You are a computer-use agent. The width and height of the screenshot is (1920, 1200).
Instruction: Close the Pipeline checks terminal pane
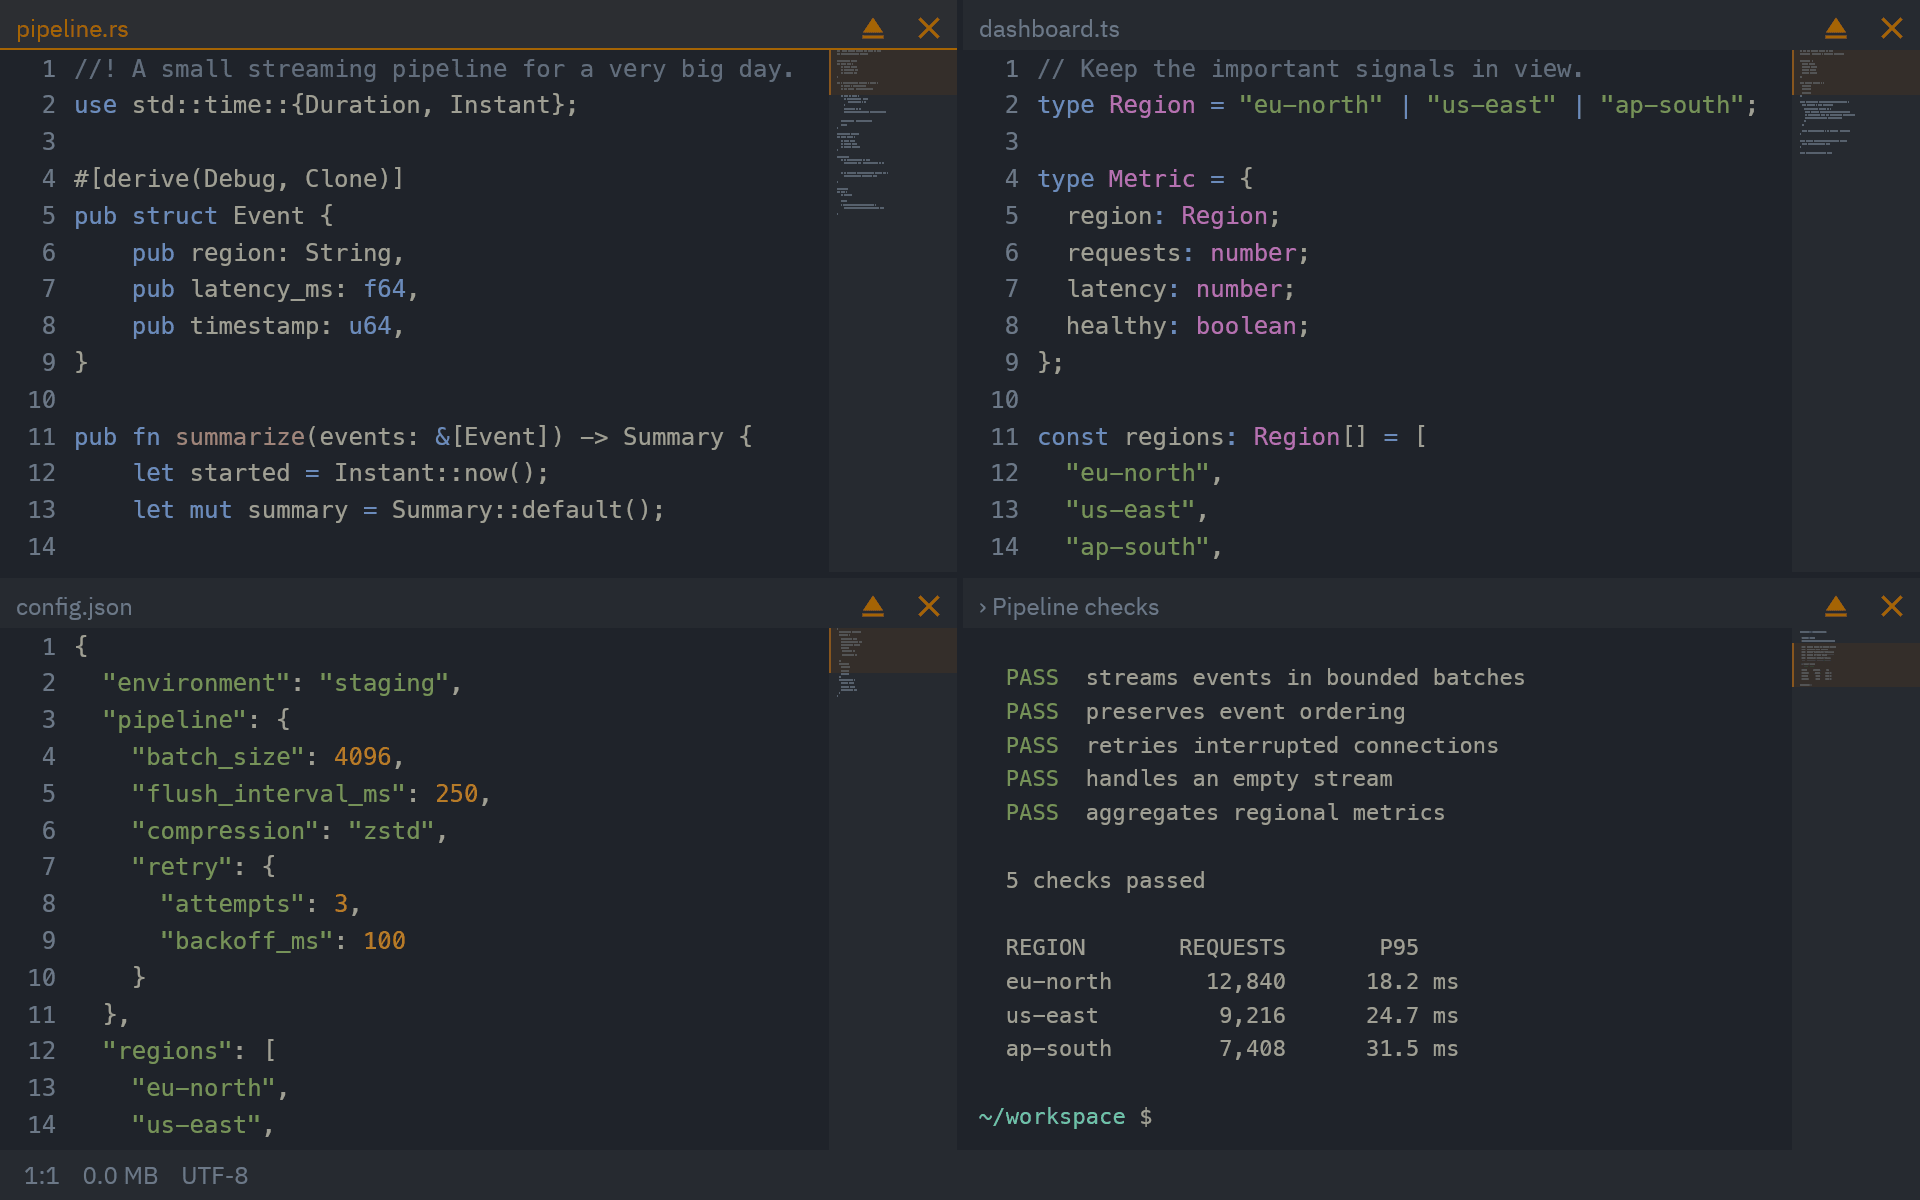[x=1892, y=606]
